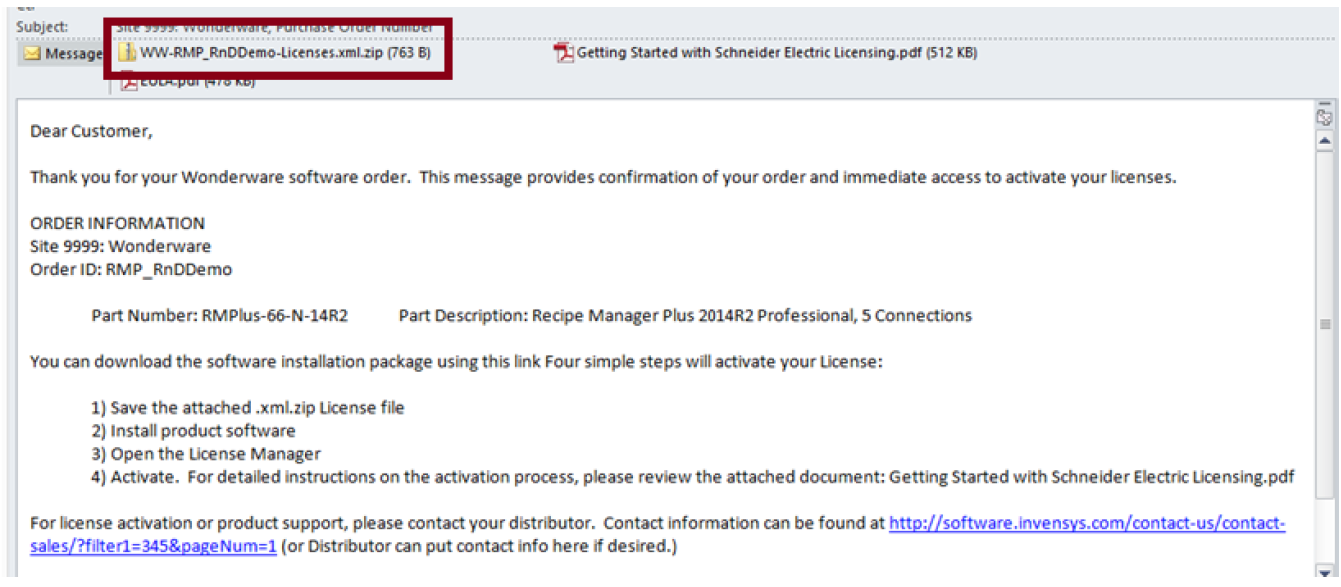Click the EULA.pdf attachment icon

[x=129, y=82]
